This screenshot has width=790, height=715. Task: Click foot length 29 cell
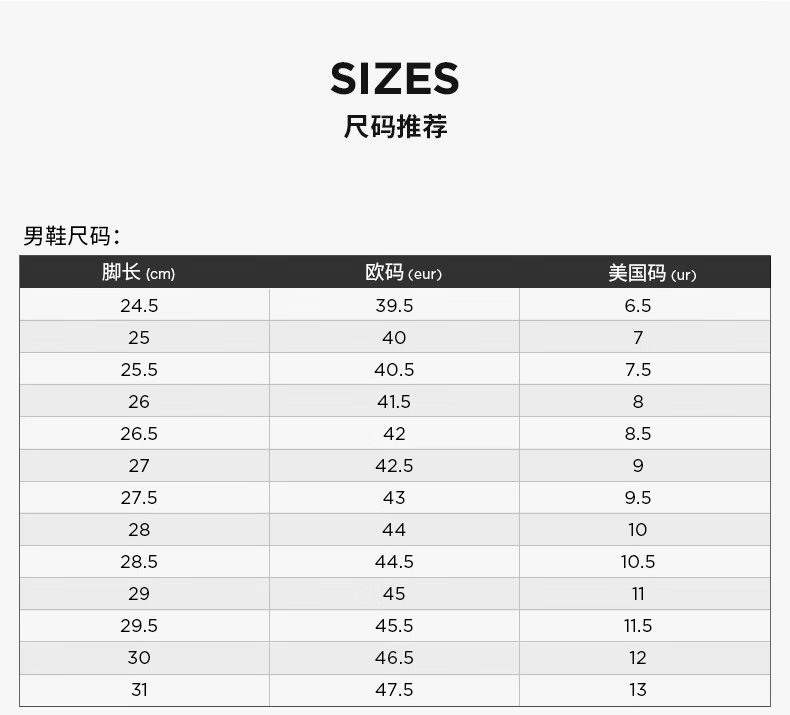[x=139, y=594]
